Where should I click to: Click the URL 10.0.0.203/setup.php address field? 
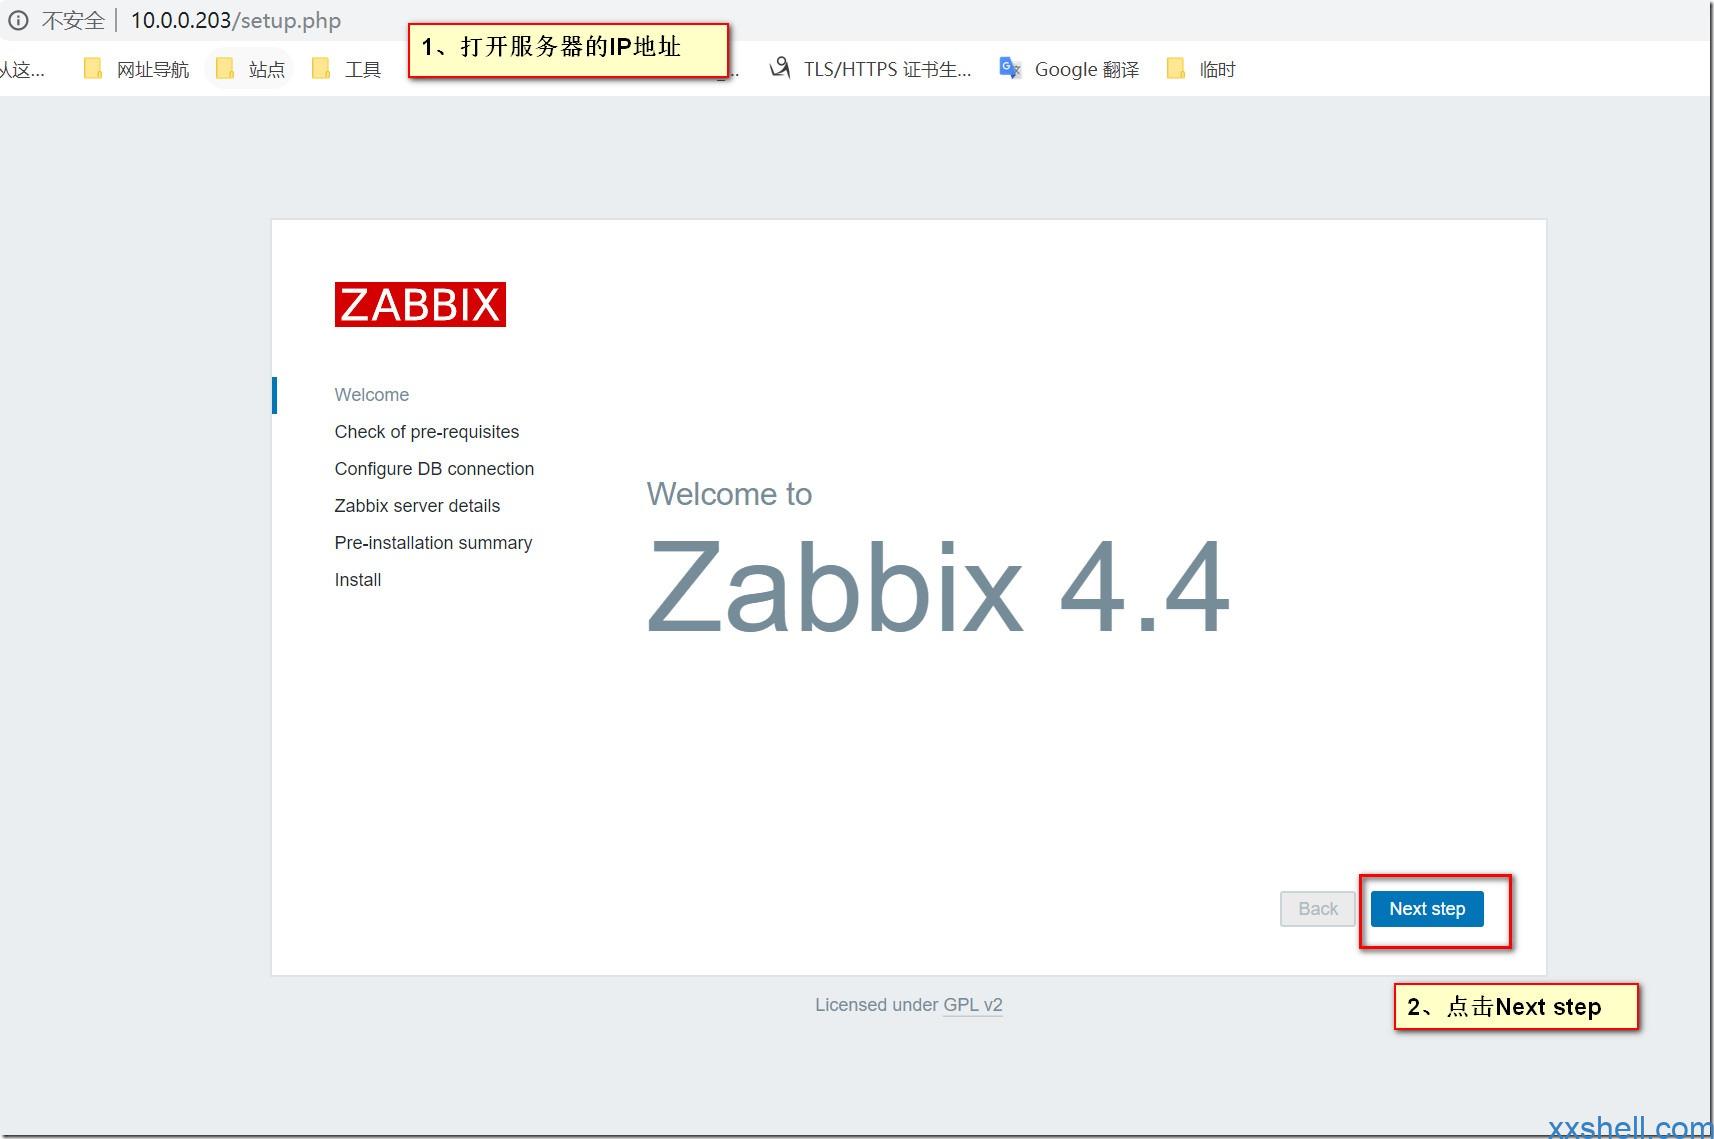point(236,20)
